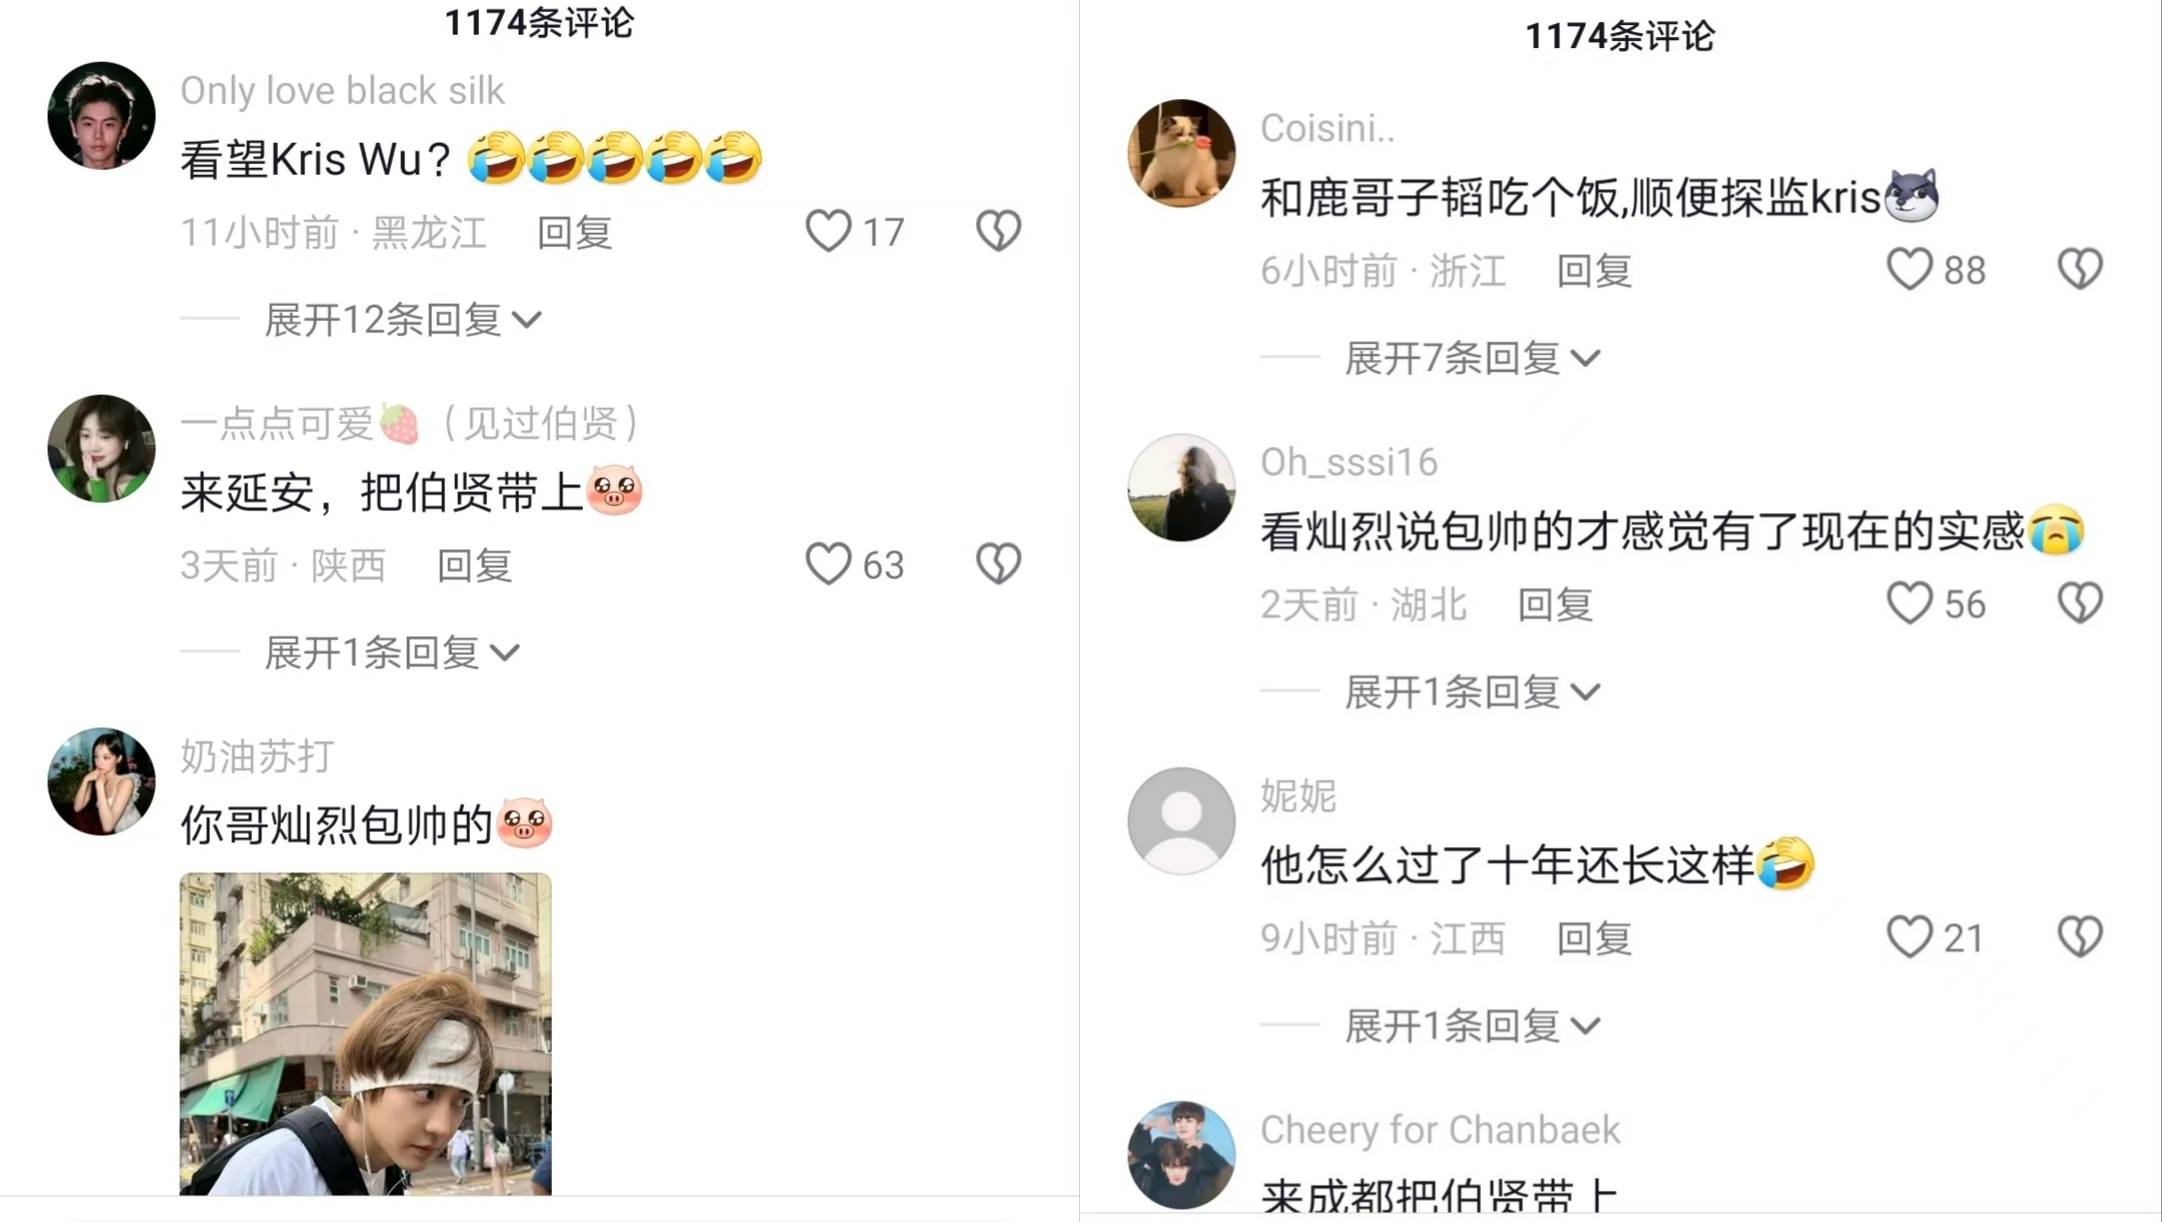
Task: Open 奶油苏打's attached photo
Action: pyautogui.click(x=365, y=1034)
